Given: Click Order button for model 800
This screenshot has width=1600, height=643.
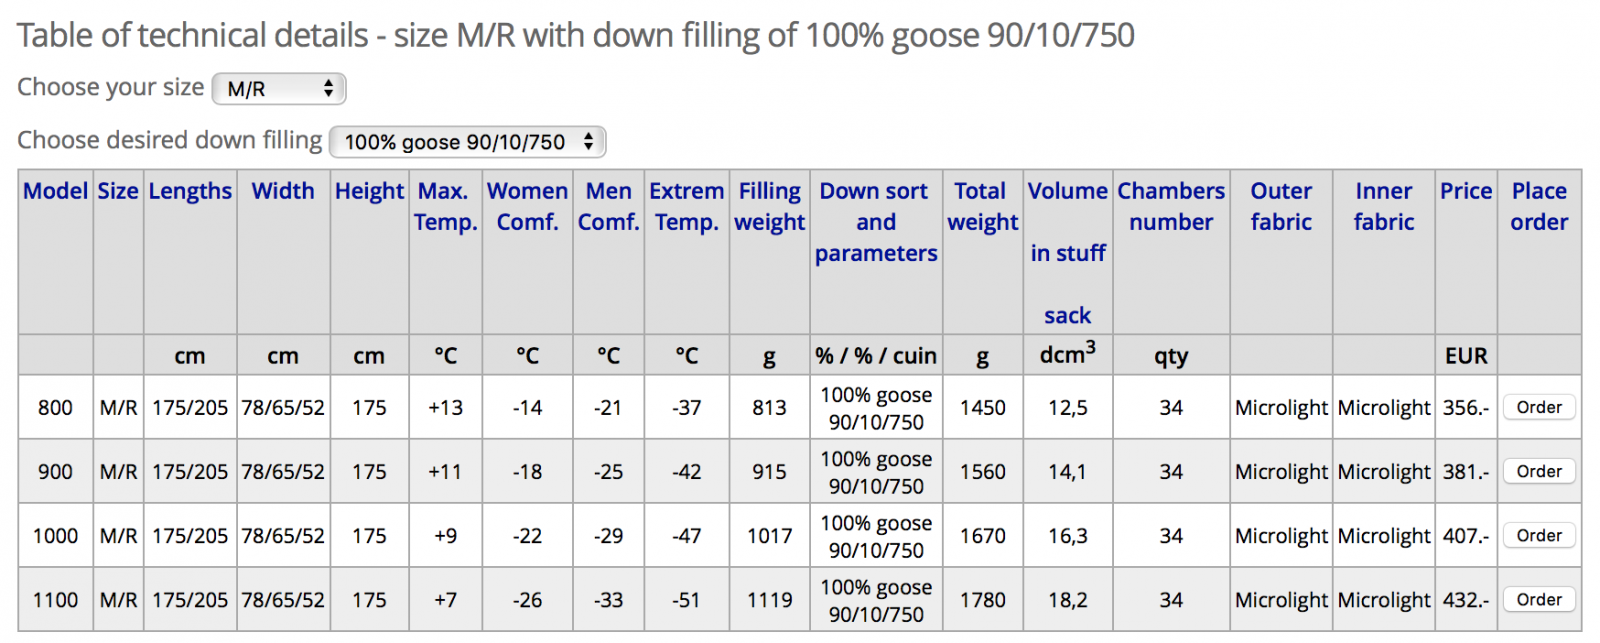Looking at the screenshot, I should (x=1538, y=407).
